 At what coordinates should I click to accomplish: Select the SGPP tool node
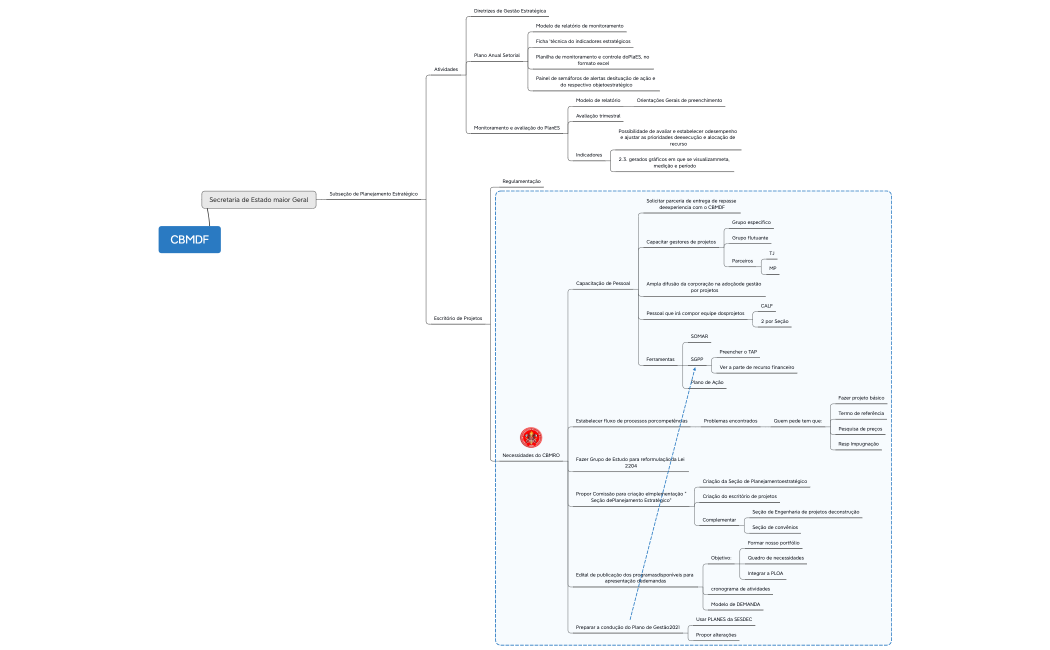[697, 359]
